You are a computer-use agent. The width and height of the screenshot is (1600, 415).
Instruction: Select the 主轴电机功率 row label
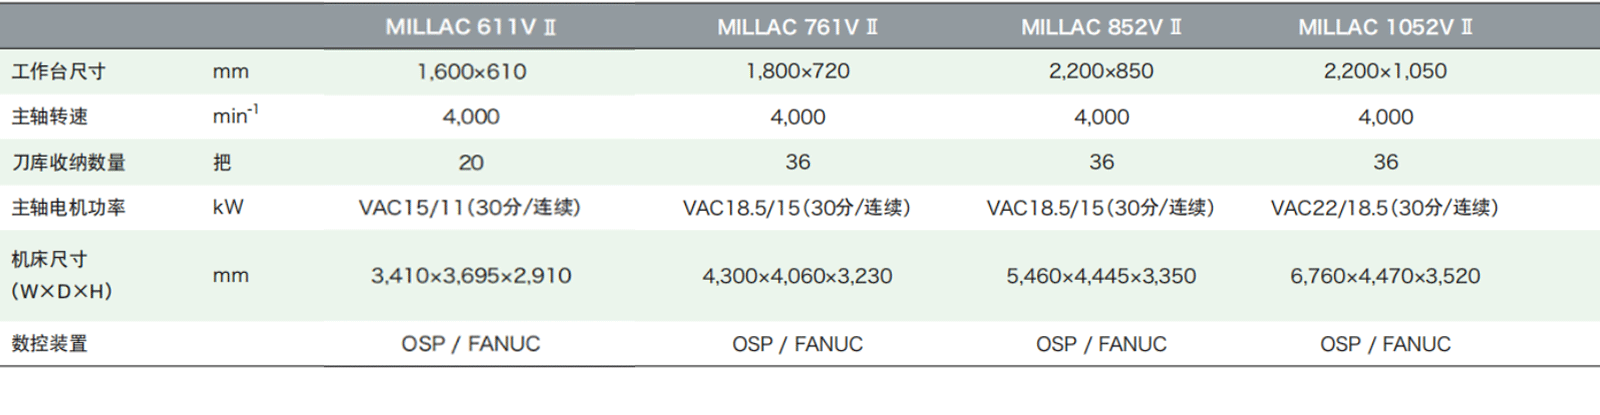tap(68, 208)
